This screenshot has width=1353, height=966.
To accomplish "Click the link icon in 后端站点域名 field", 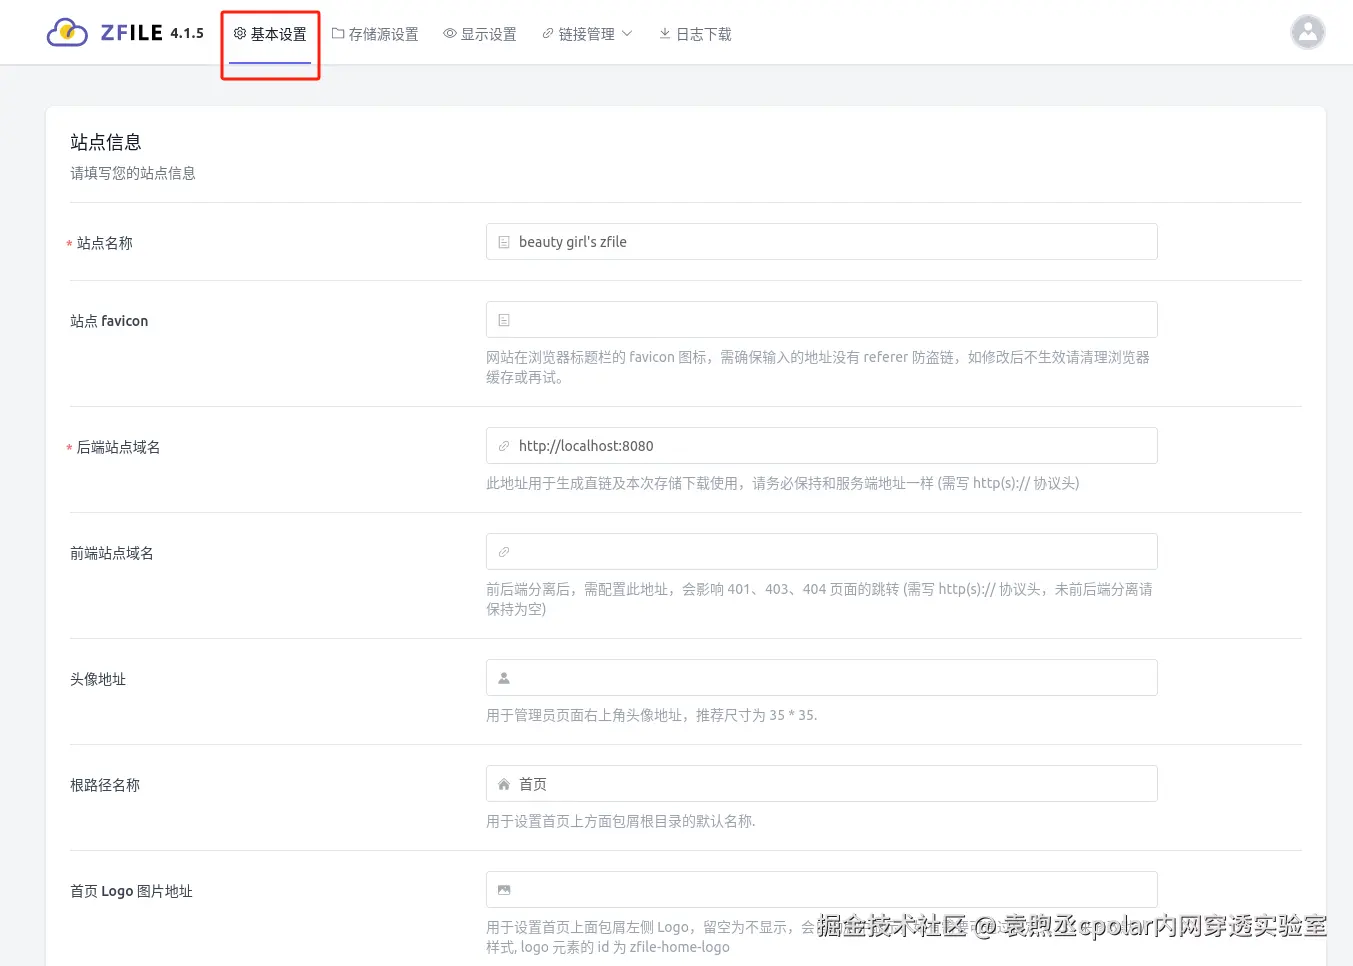I will 504,446.
